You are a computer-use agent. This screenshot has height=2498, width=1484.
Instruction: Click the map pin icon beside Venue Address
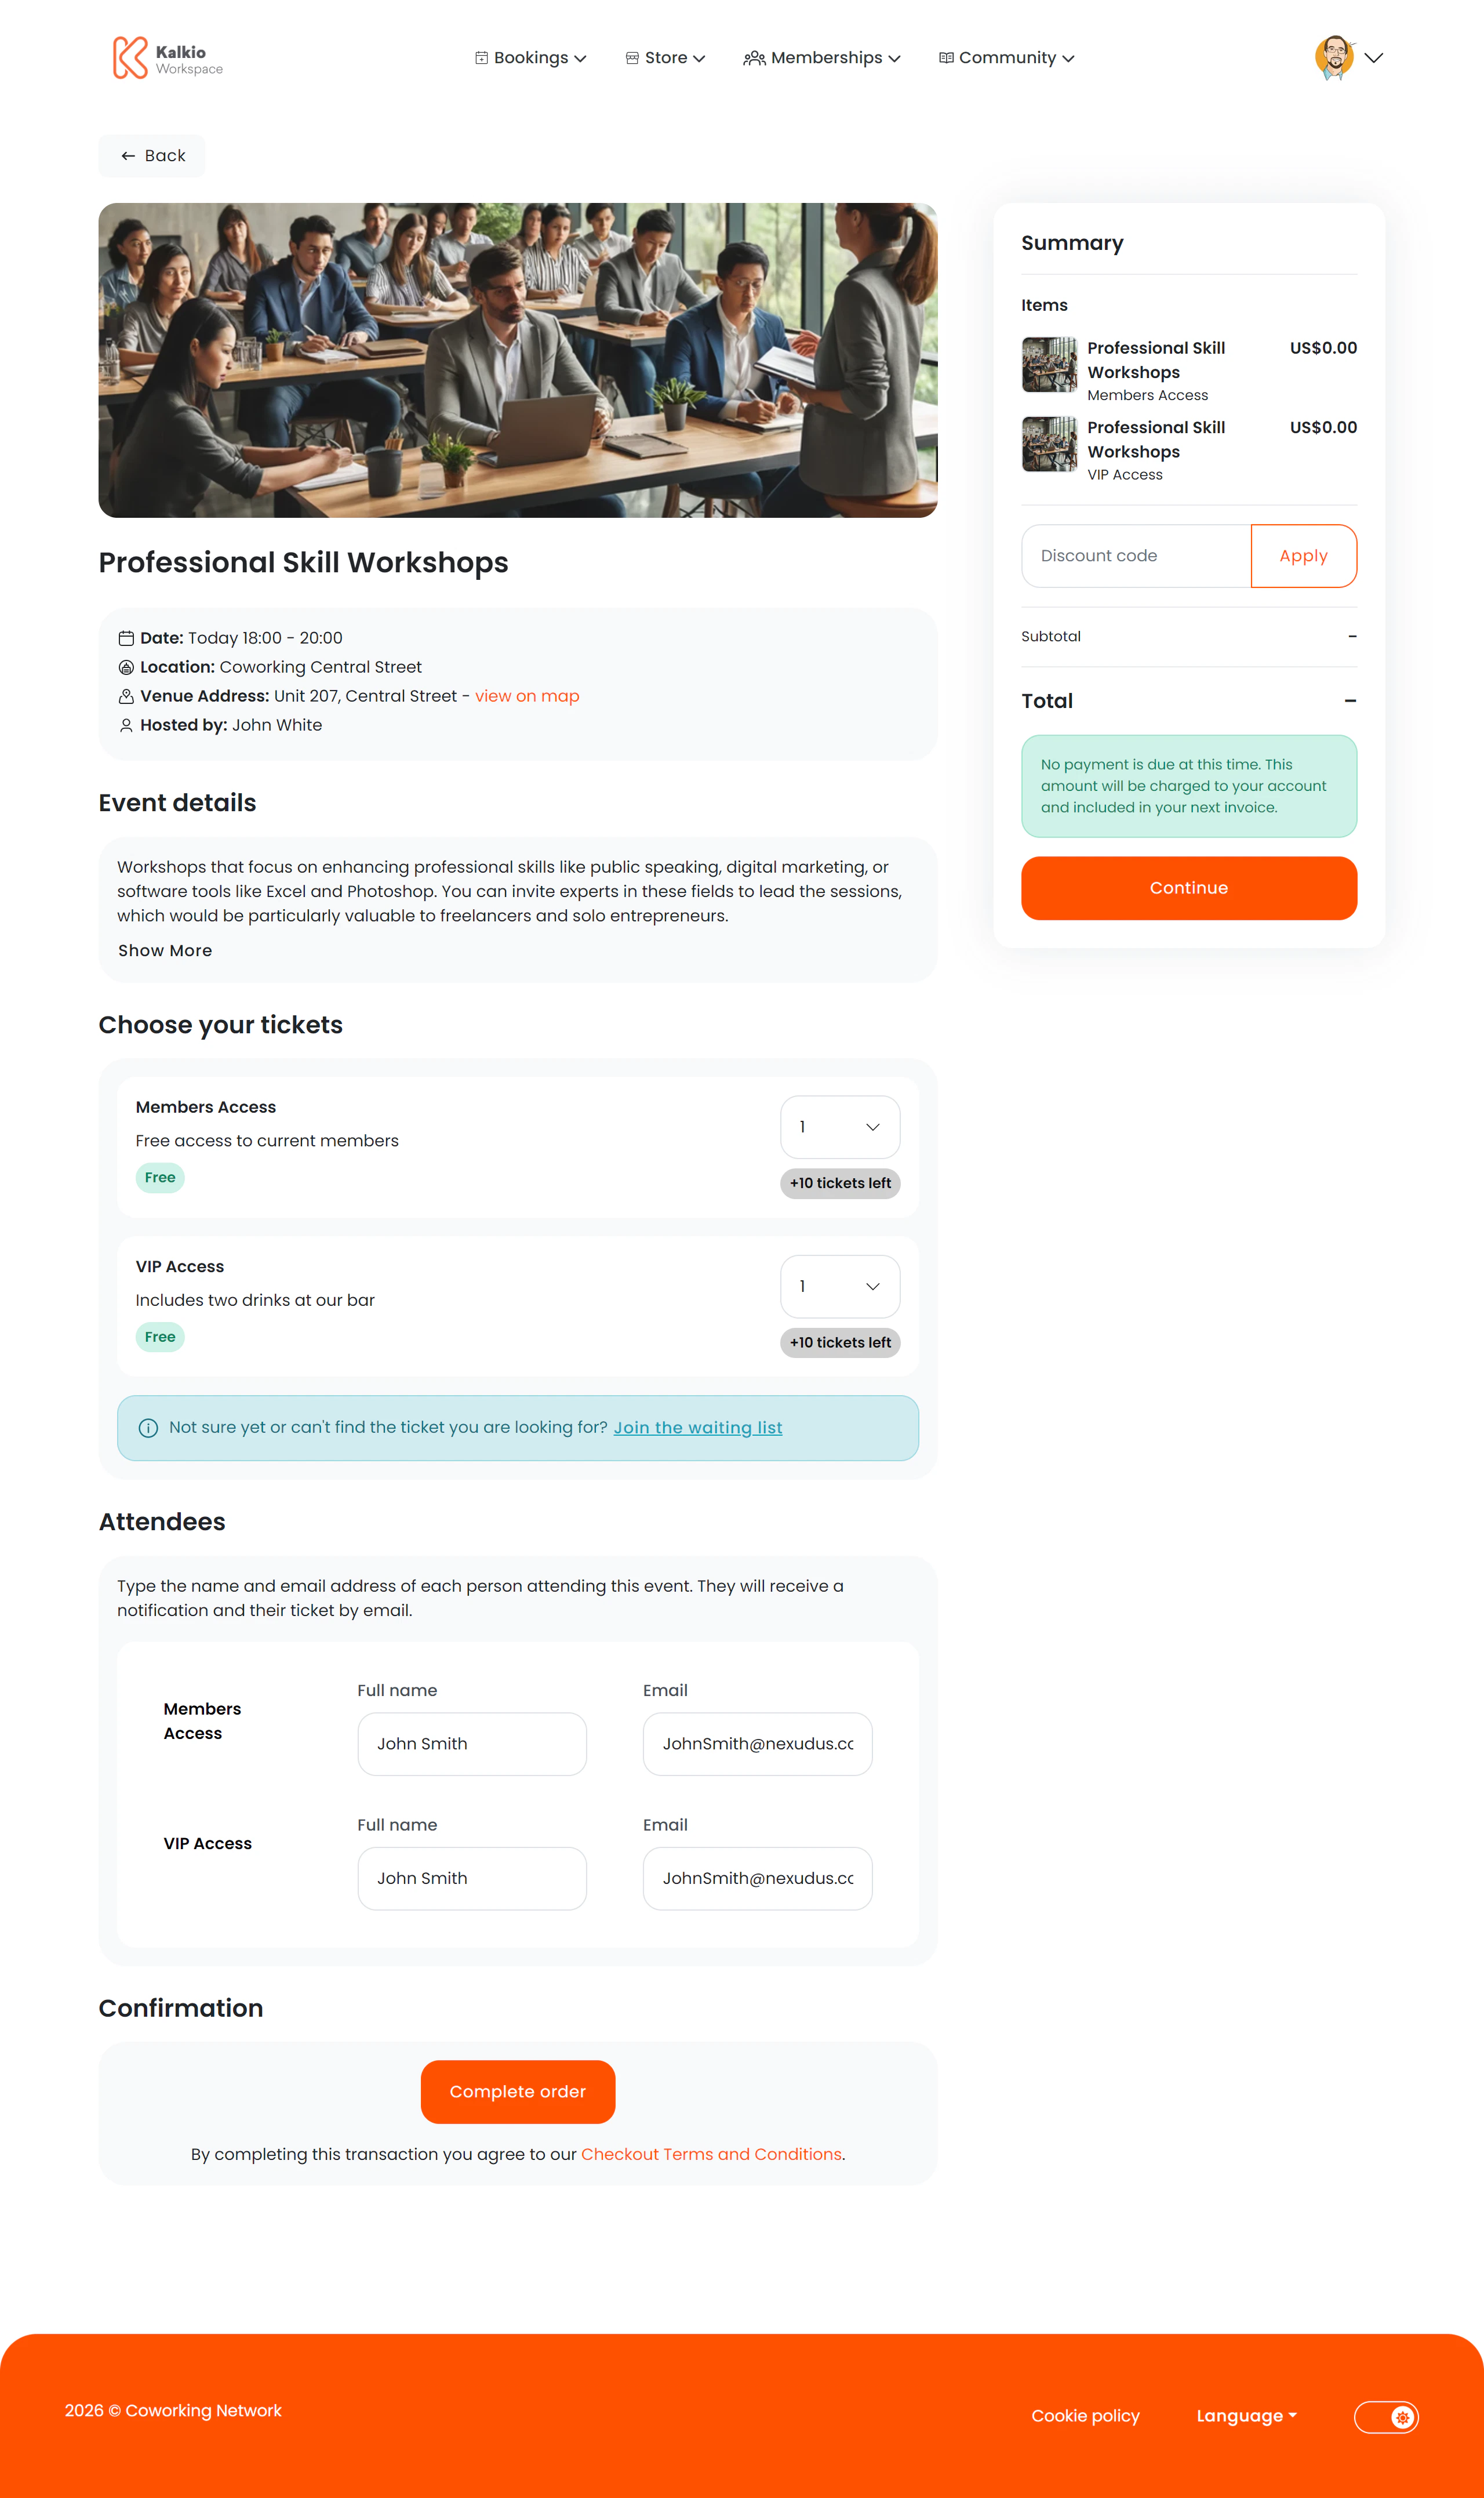(x=126, y=695)
